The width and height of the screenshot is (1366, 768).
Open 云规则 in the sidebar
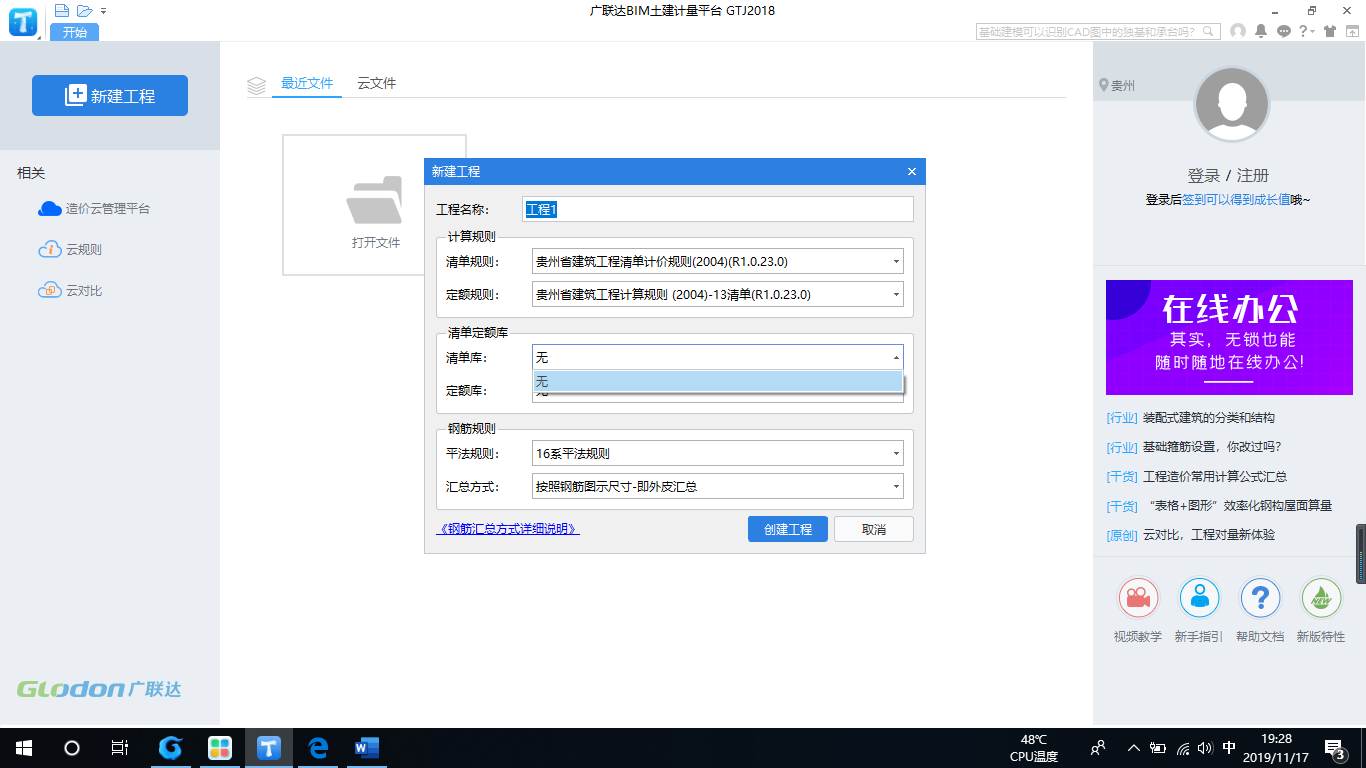click(x=70, y=250)
